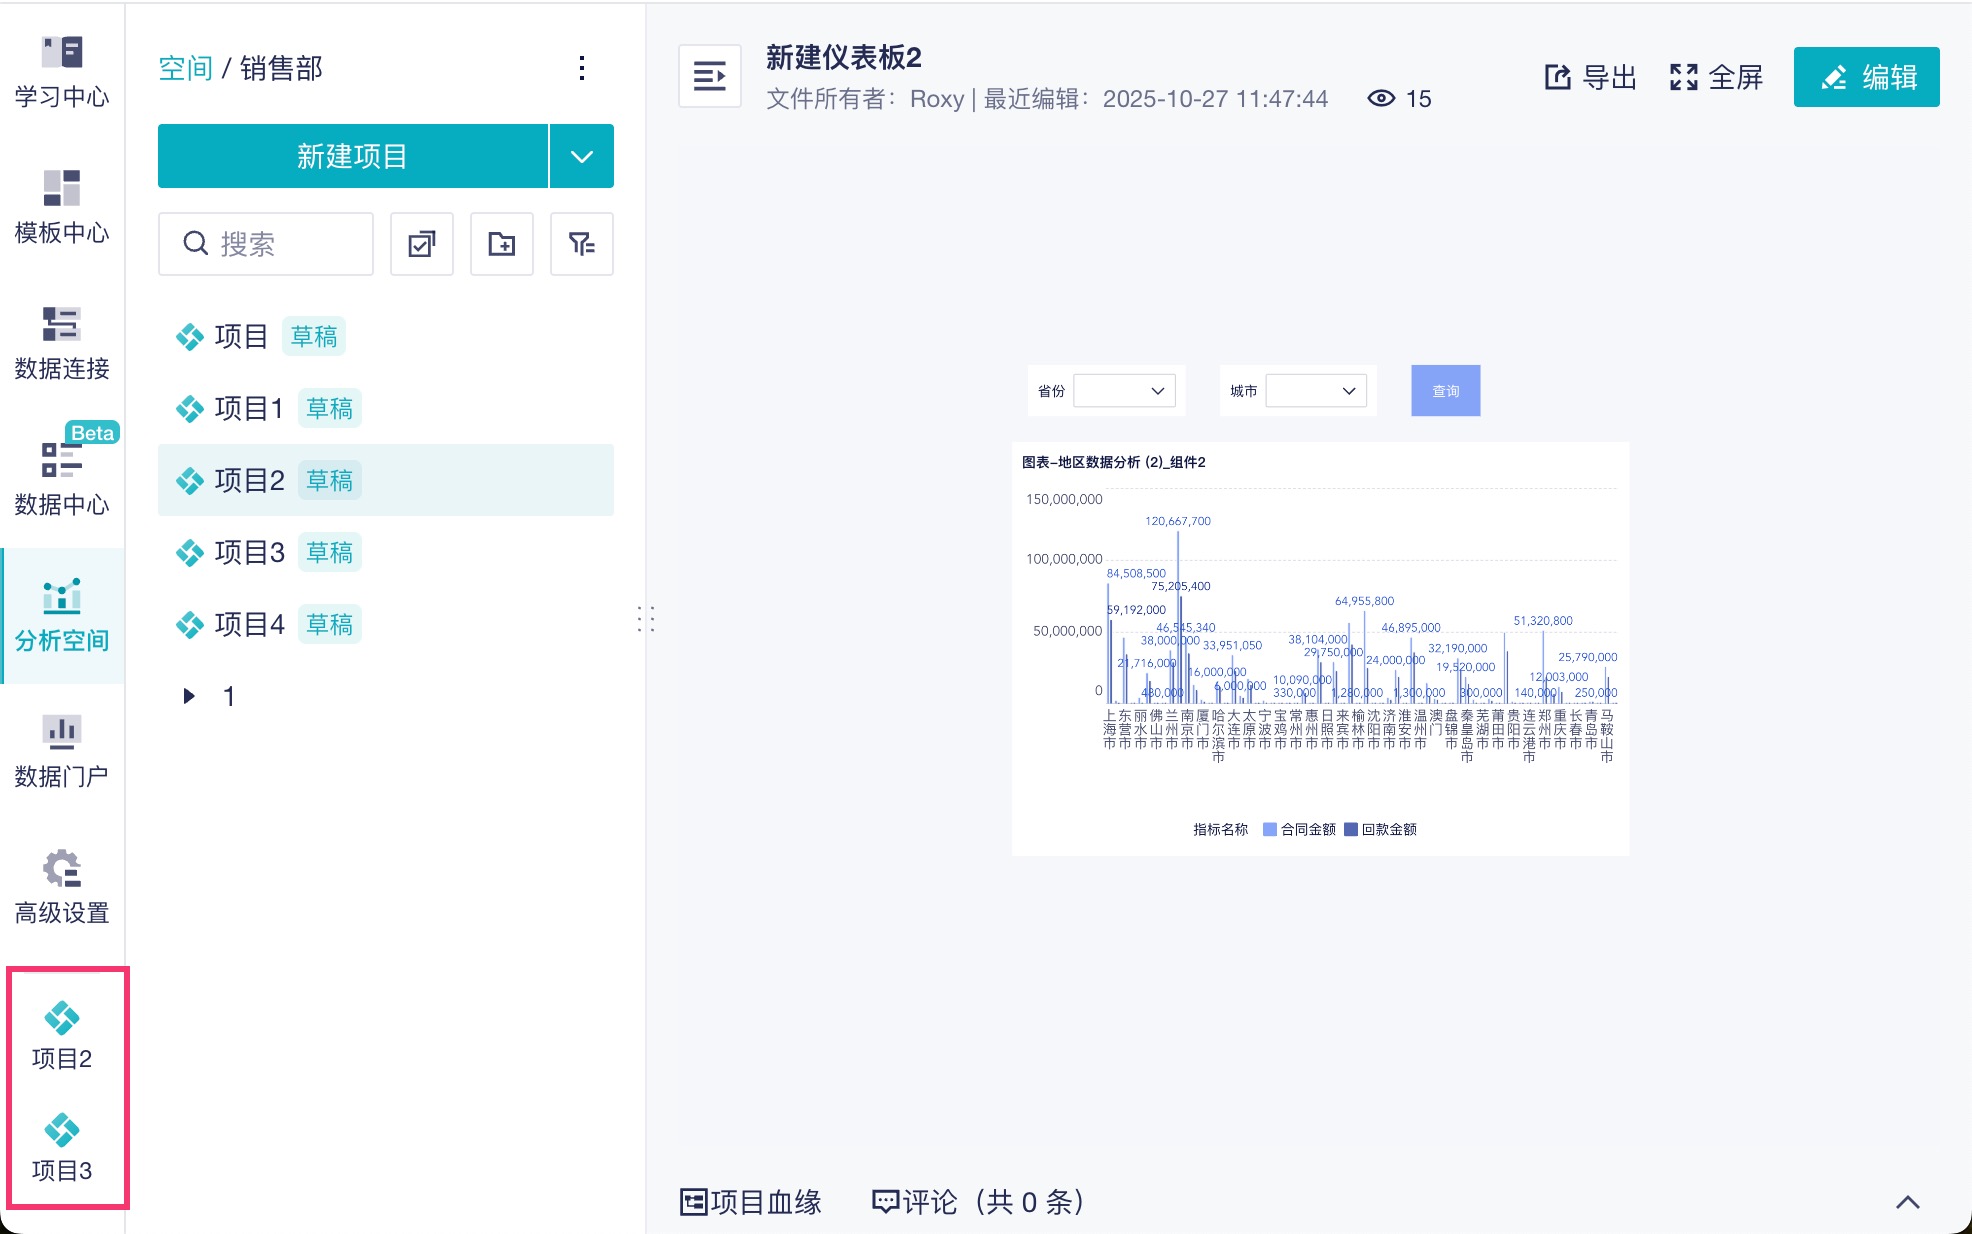Click 导出 to export the dashboard
Screen dimensions: 1972x1234
(1593, 77)
